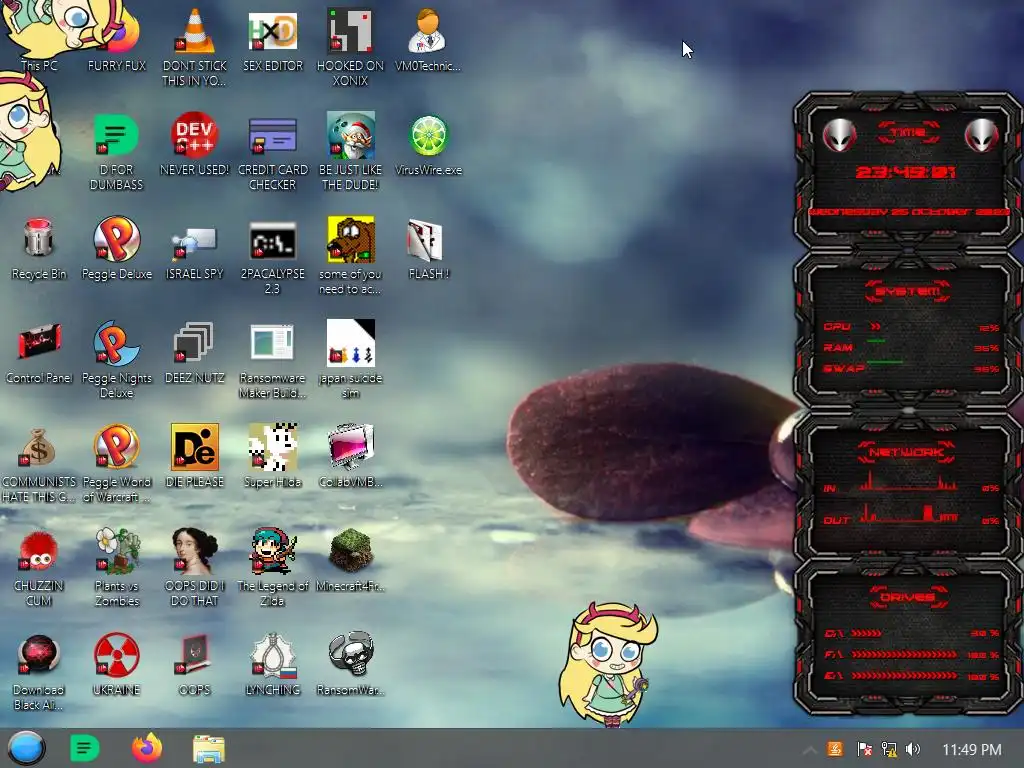
Task: Open the VLC cone shortcut icon
Action: click(x=195, y=31)
